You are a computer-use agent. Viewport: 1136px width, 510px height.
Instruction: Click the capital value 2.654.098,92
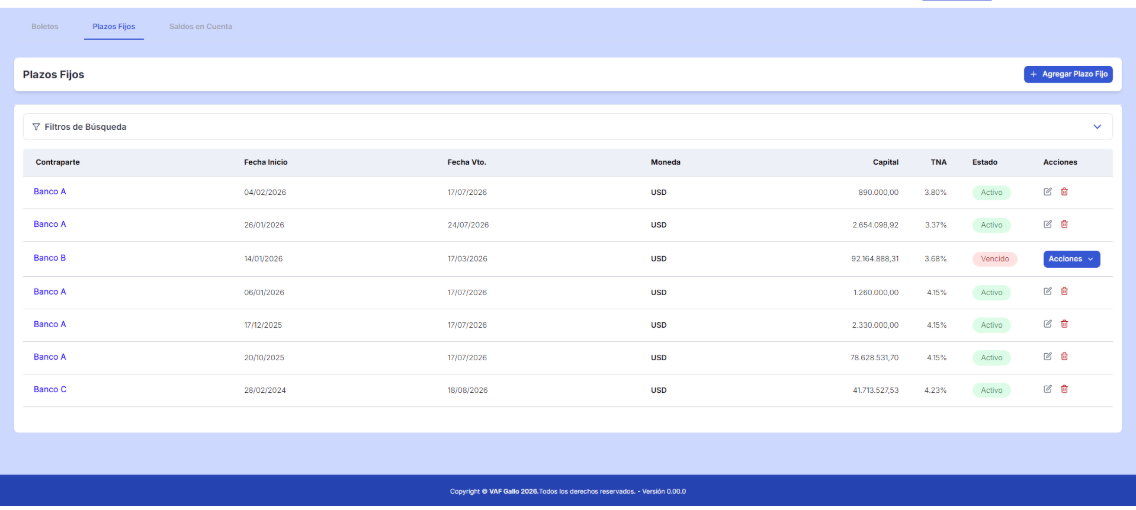(876, 225)
